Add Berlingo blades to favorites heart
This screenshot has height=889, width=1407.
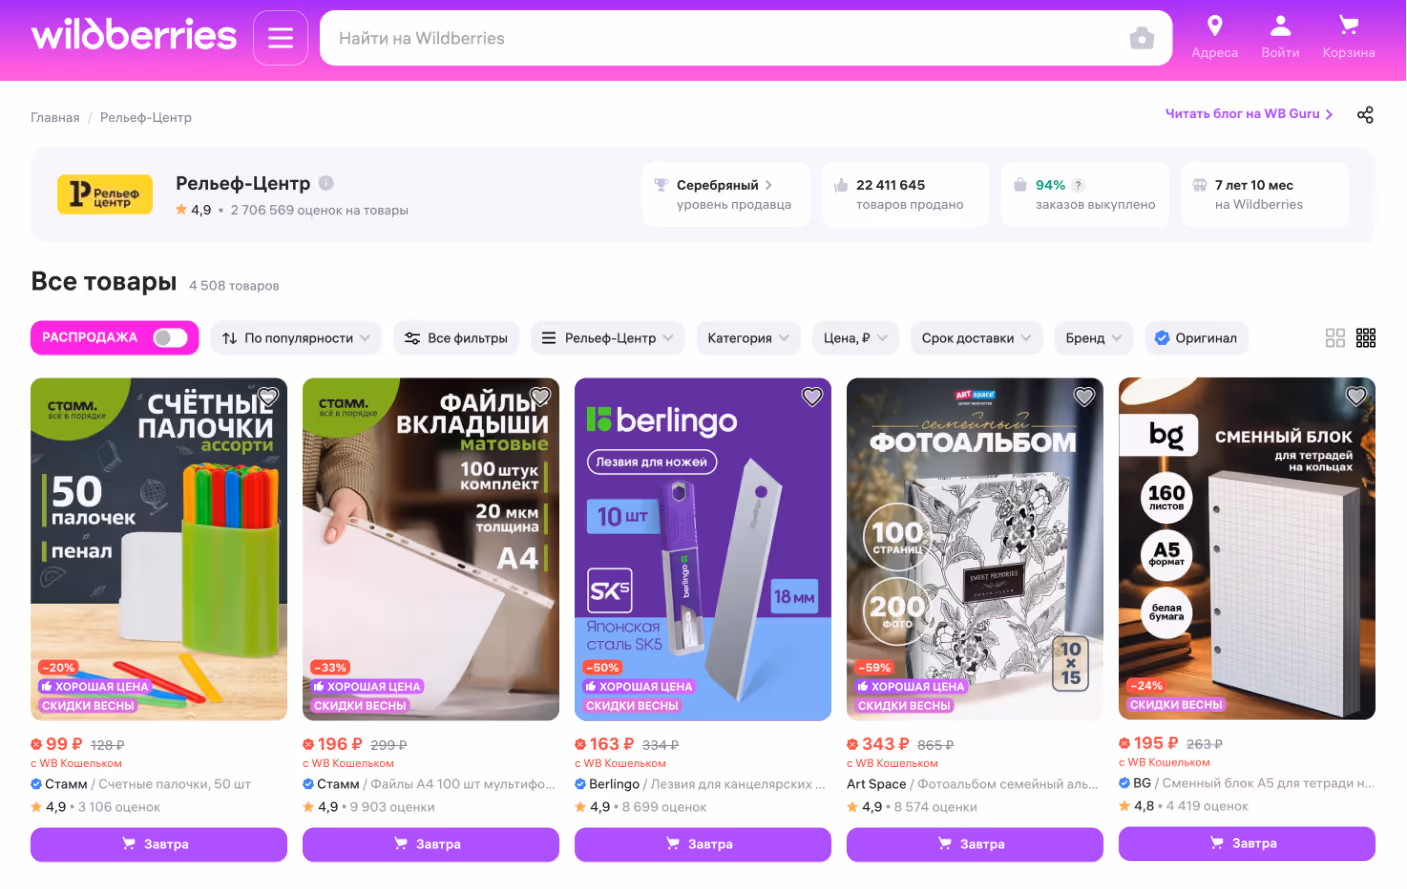[x=812, y=396]
